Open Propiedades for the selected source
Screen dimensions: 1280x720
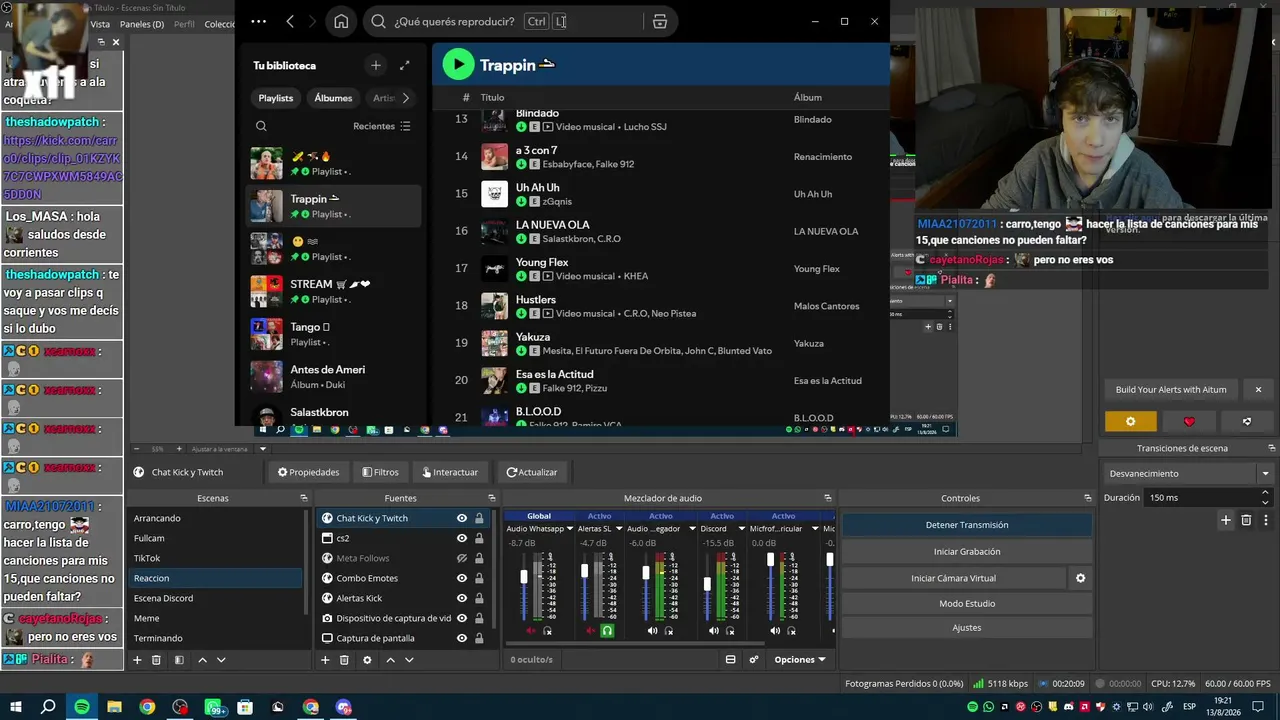(308, 472)
